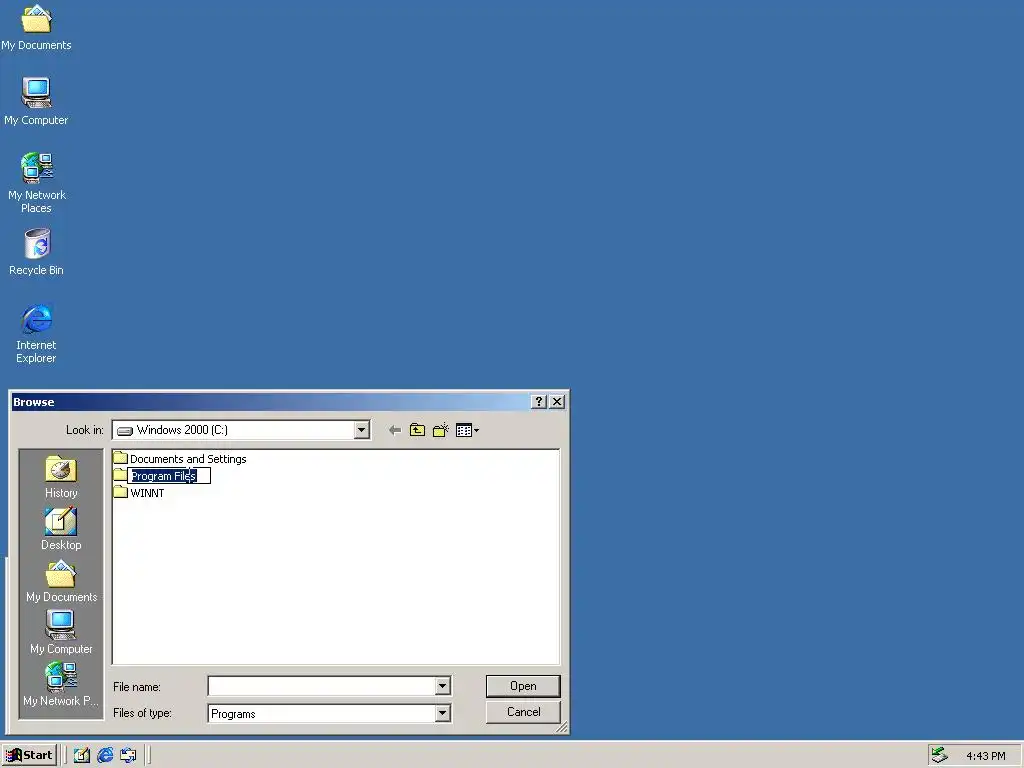1024x768 pixels.
Task: Click the help question mark button
Action: (x=539, y=402)
